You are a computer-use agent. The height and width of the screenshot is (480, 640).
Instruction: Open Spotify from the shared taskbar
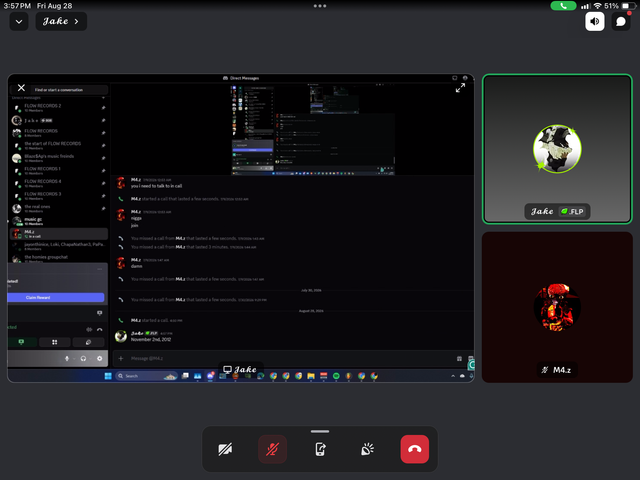(x=336, y=376)
